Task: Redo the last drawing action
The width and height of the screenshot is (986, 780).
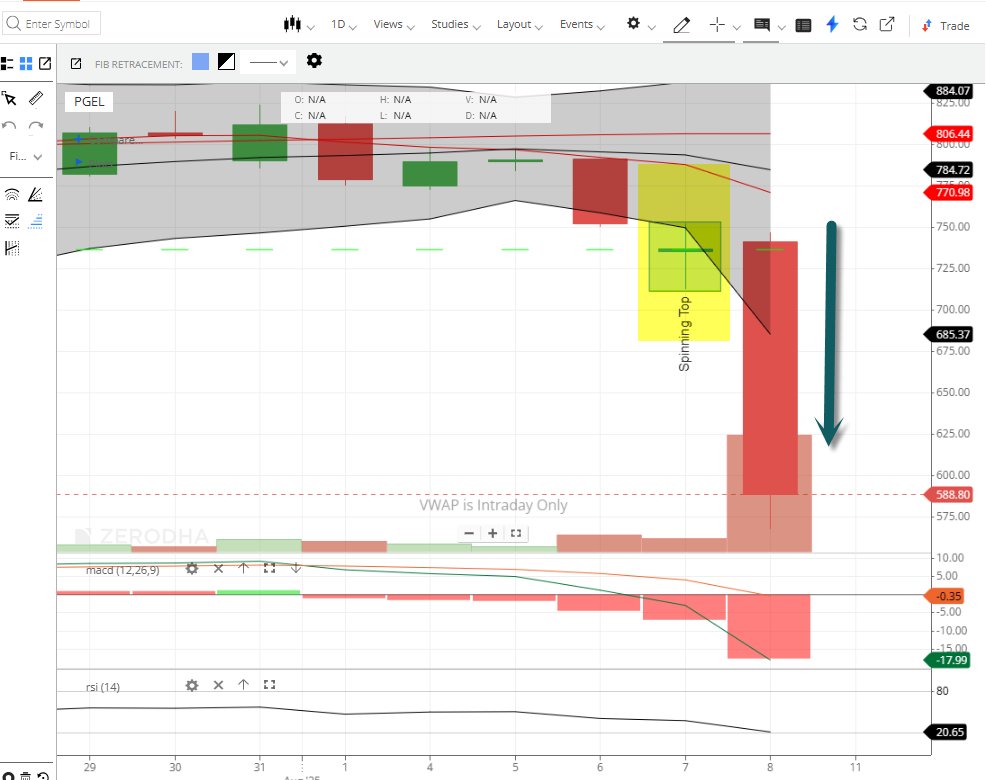Action: 36,126
